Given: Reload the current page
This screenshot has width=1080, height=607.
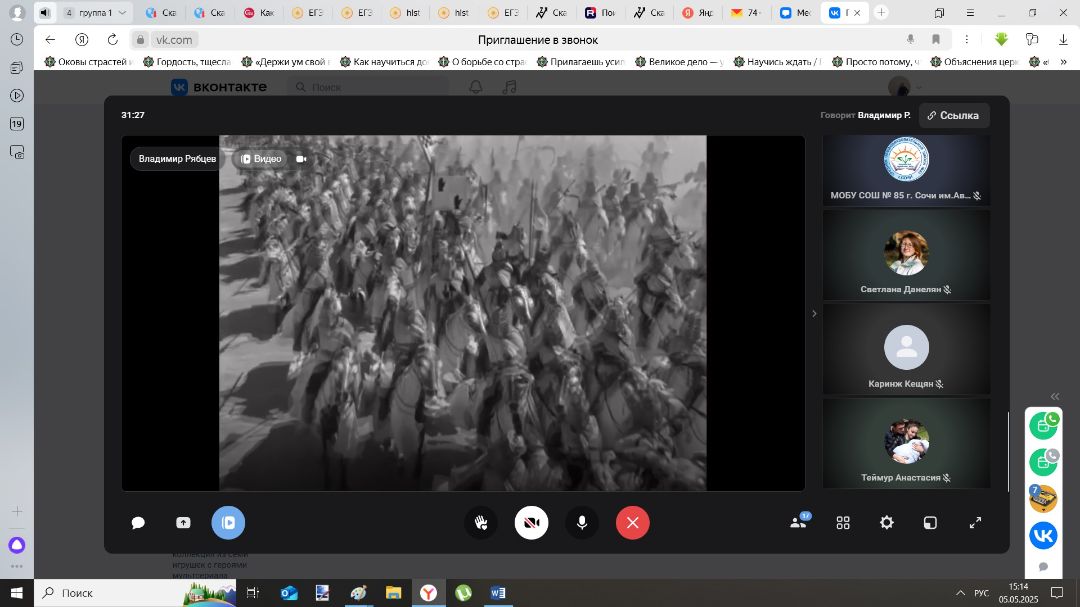Looking at the screenshot, I should [112, 39].
